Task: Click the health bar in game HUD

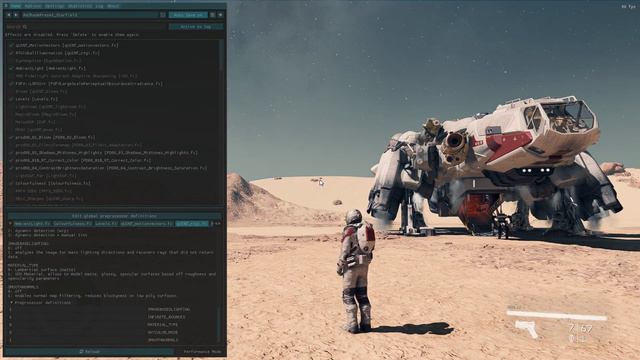Action: point(557,315)
